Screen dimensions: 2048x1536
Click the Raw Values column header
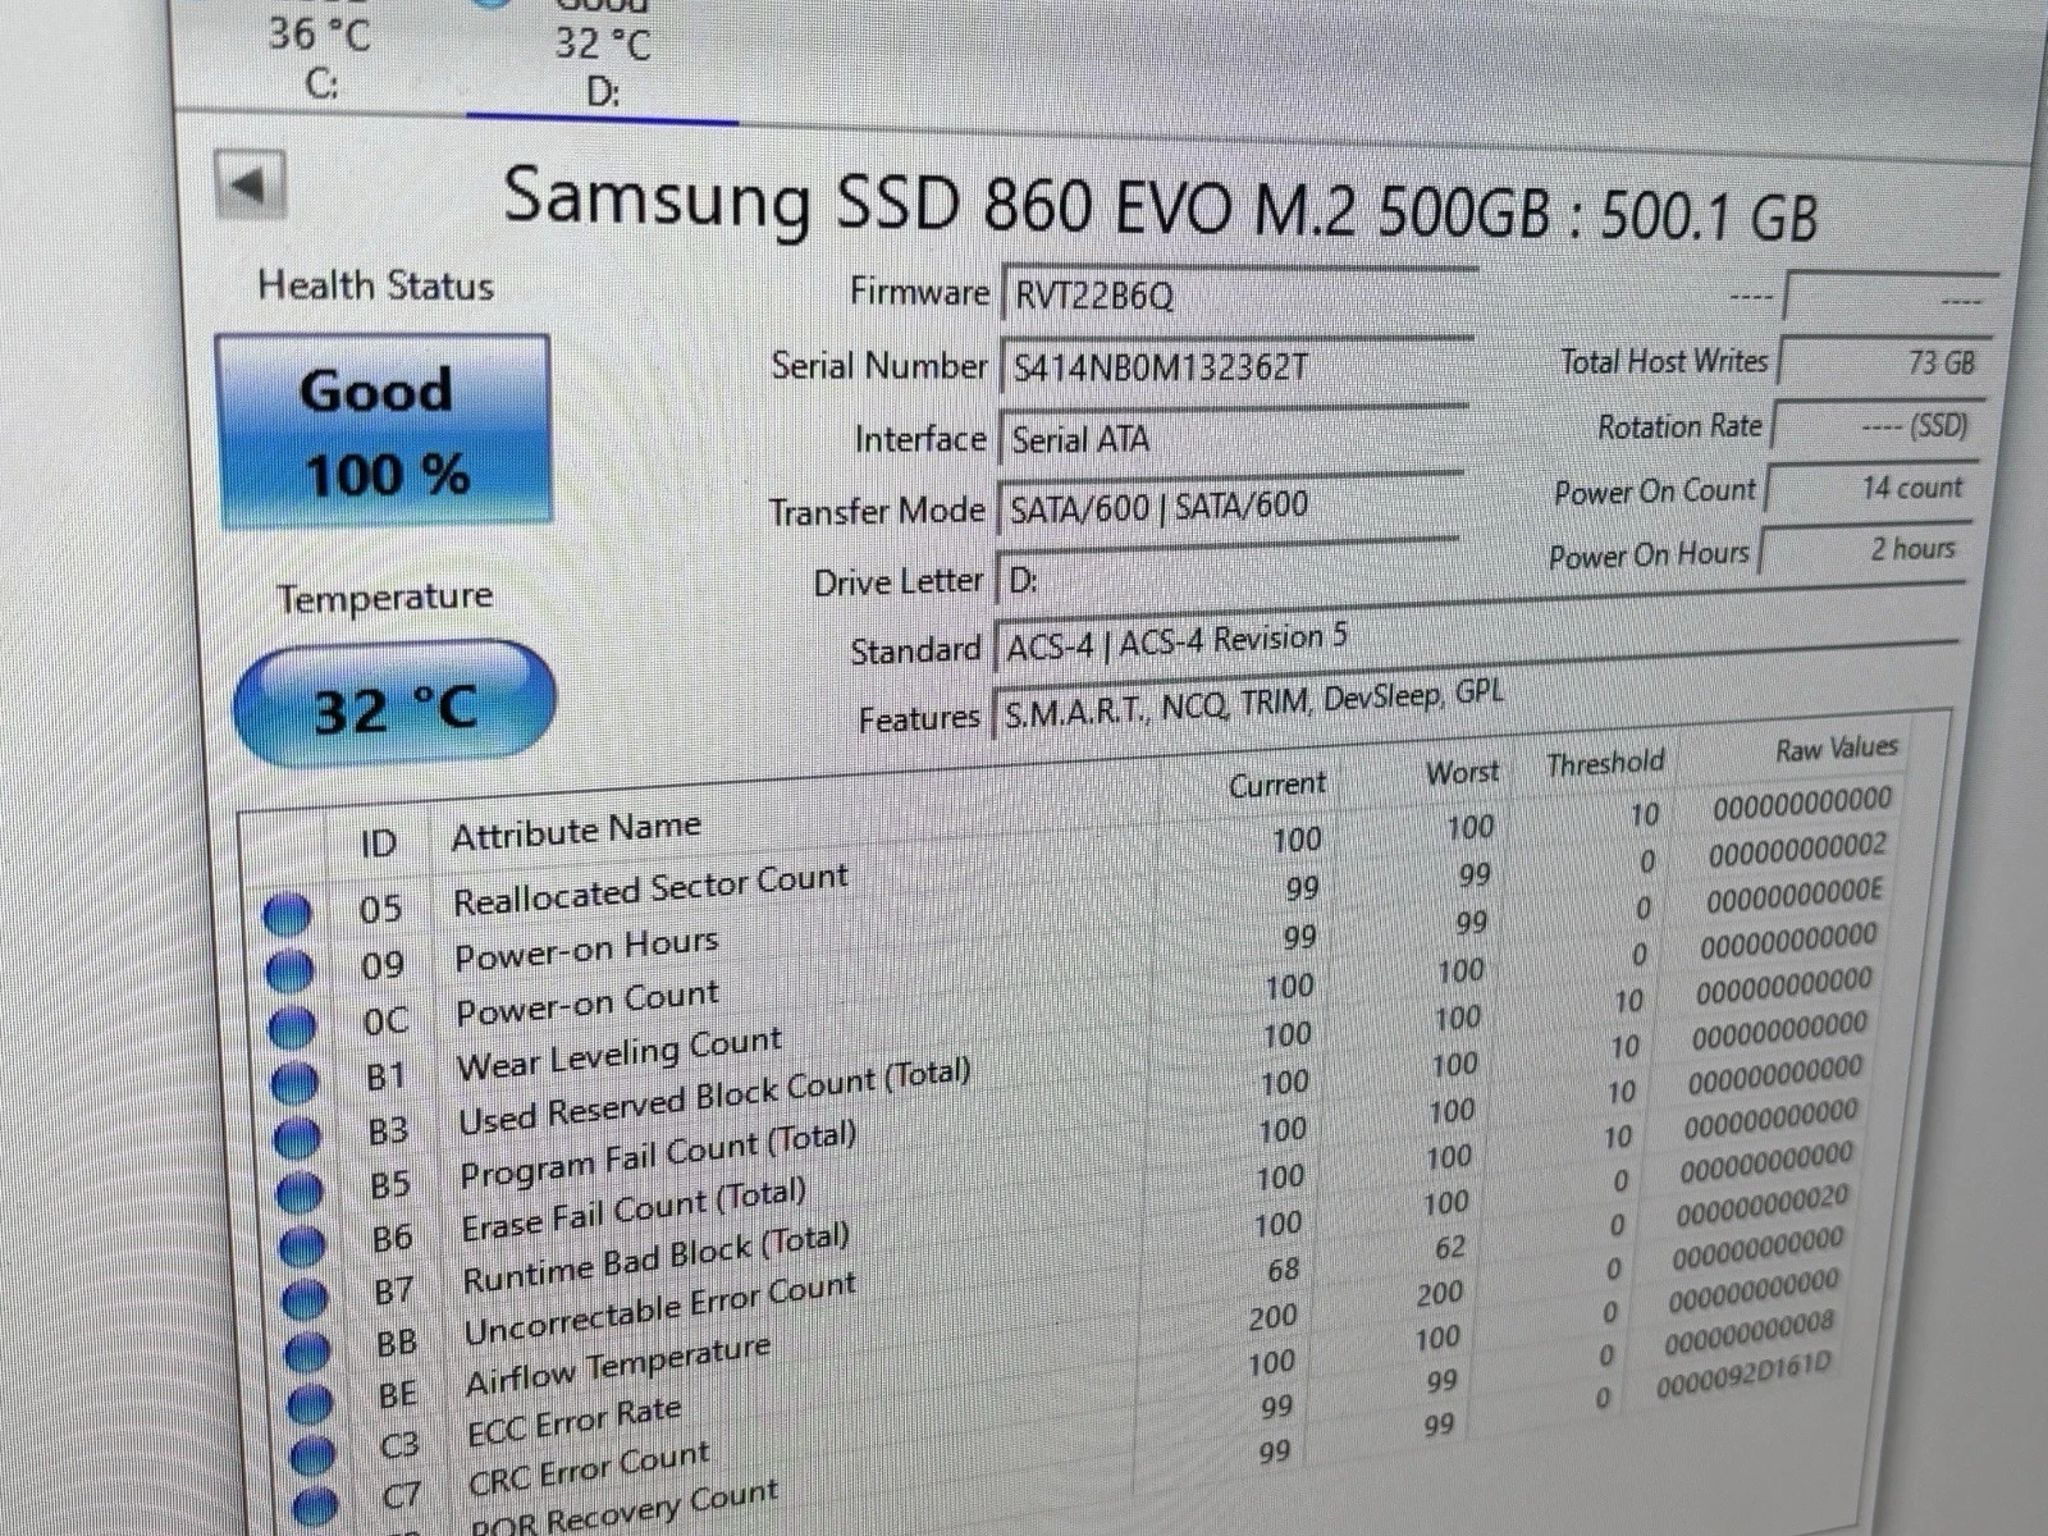(x=1836, y=748)
